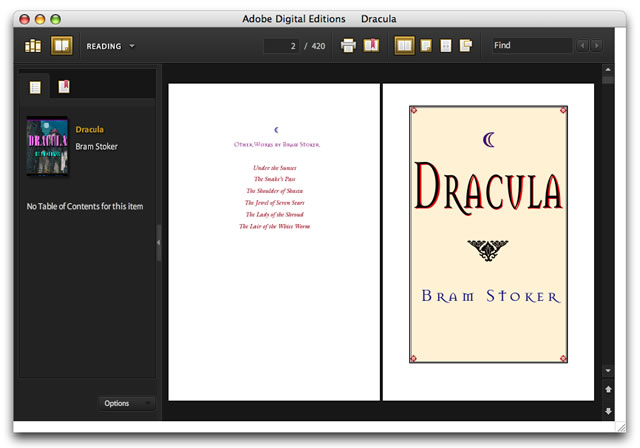
Task: Click 'The Shoulder of Shasta' title text
Action: 275,191
